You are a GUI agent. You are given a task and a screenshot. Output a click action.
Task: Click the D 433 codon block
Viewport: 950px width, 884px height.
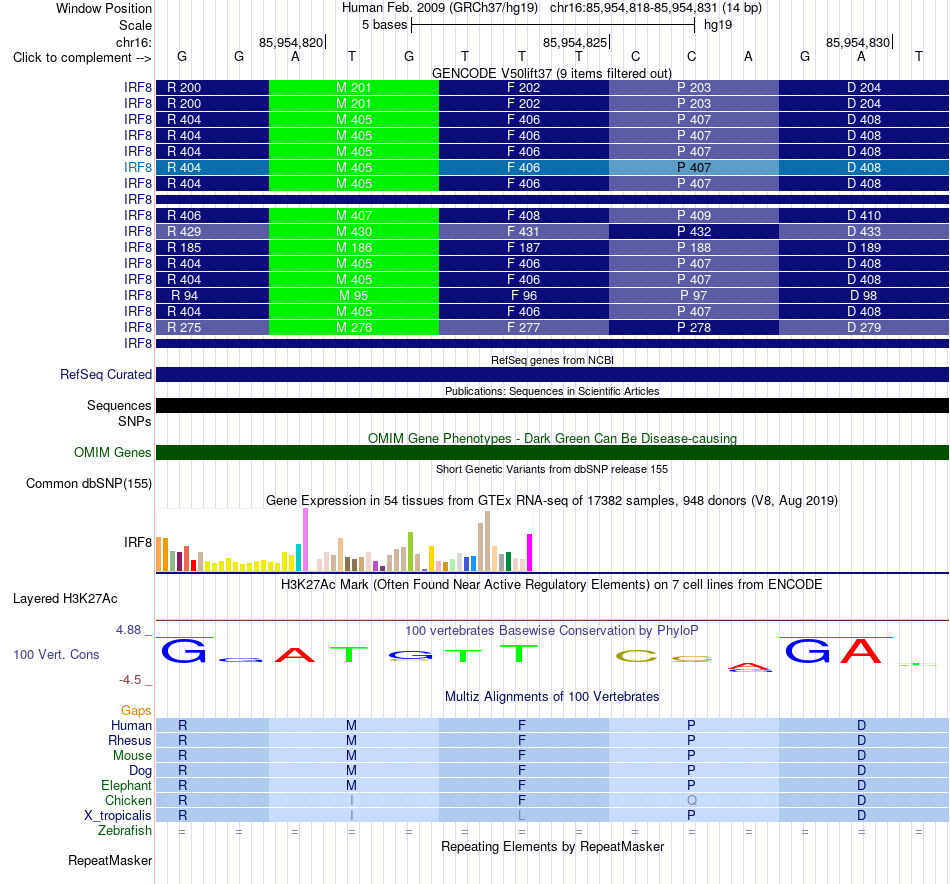tap(863, 231)
